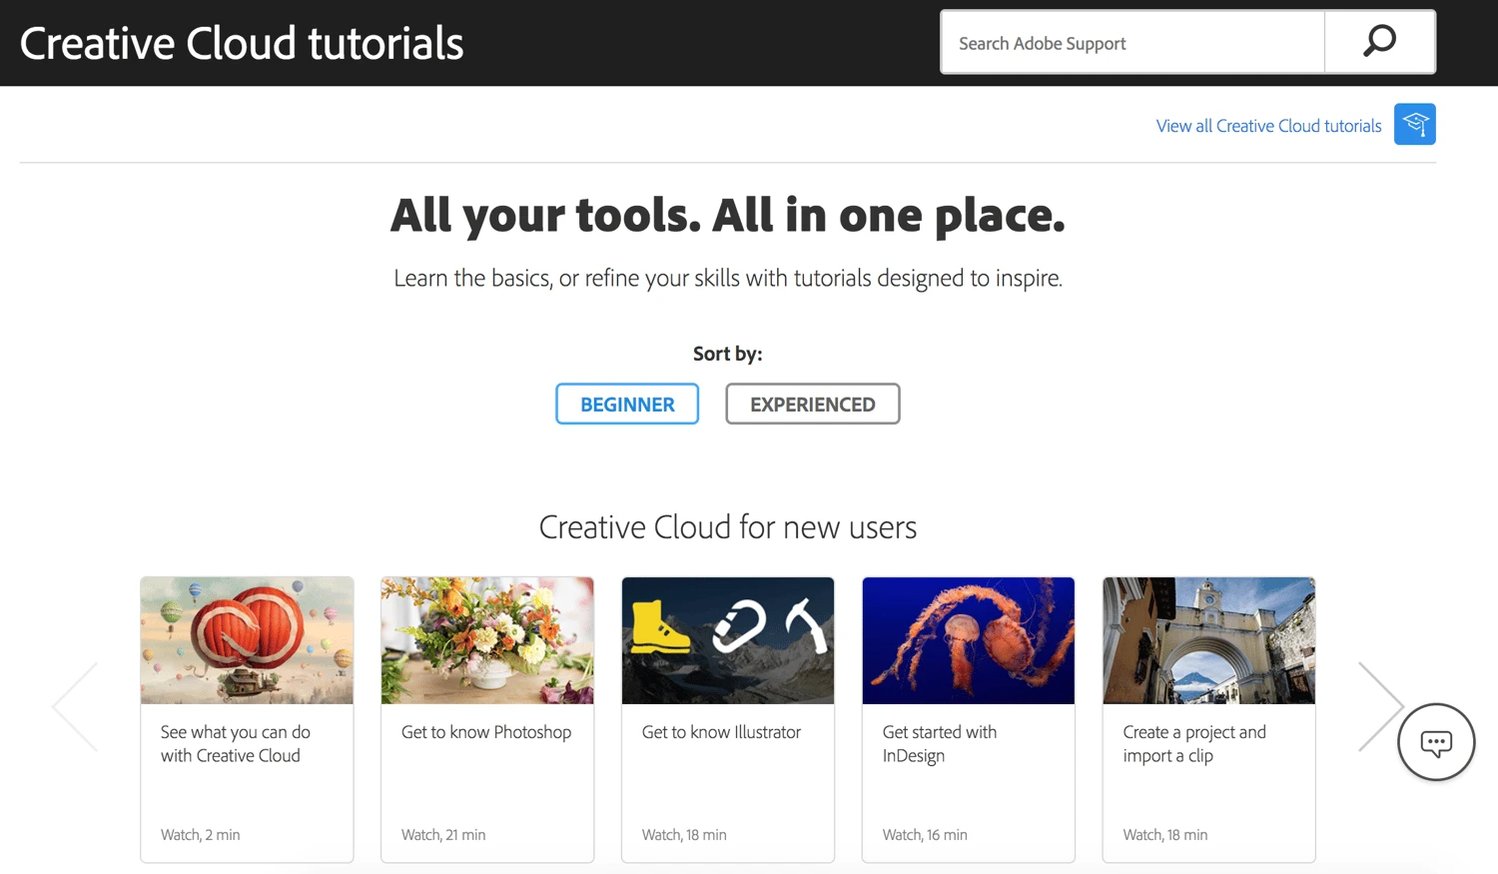Click the Creative Cloud tutorials page heading
Screen dimensions: 1498x874
(x=242, y=44)
